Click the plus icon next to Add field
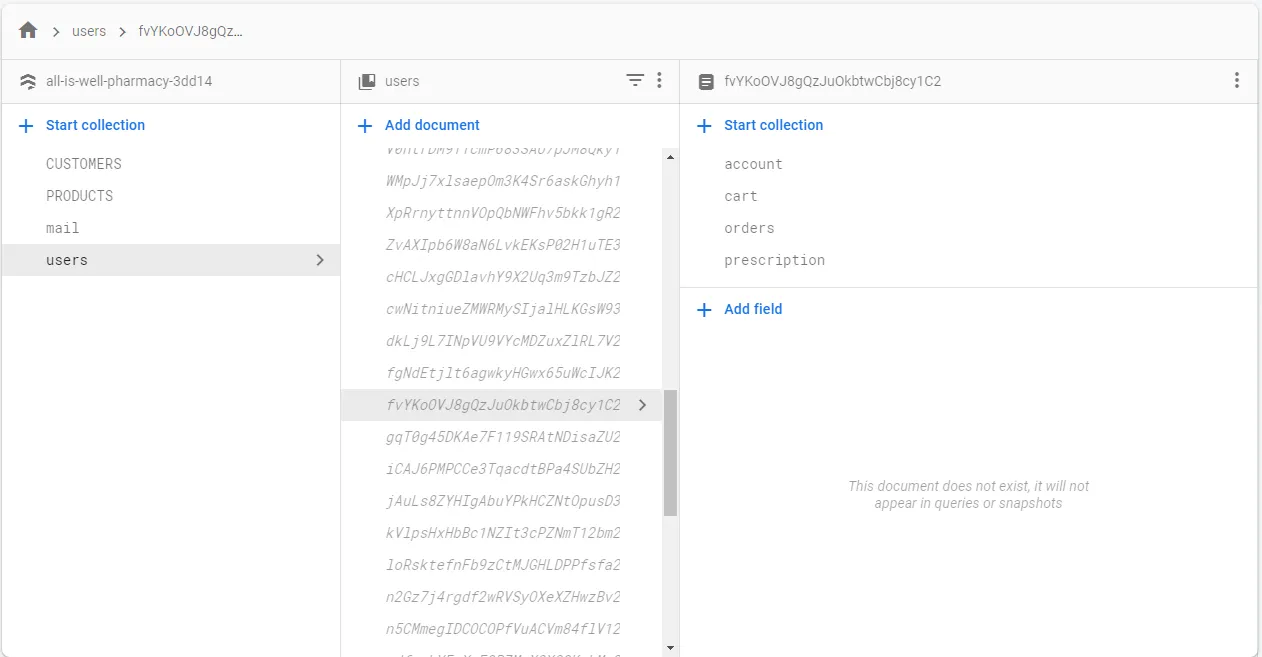Screen dimensions: 1262x657 pyautogui.click(x=705, y=310)
